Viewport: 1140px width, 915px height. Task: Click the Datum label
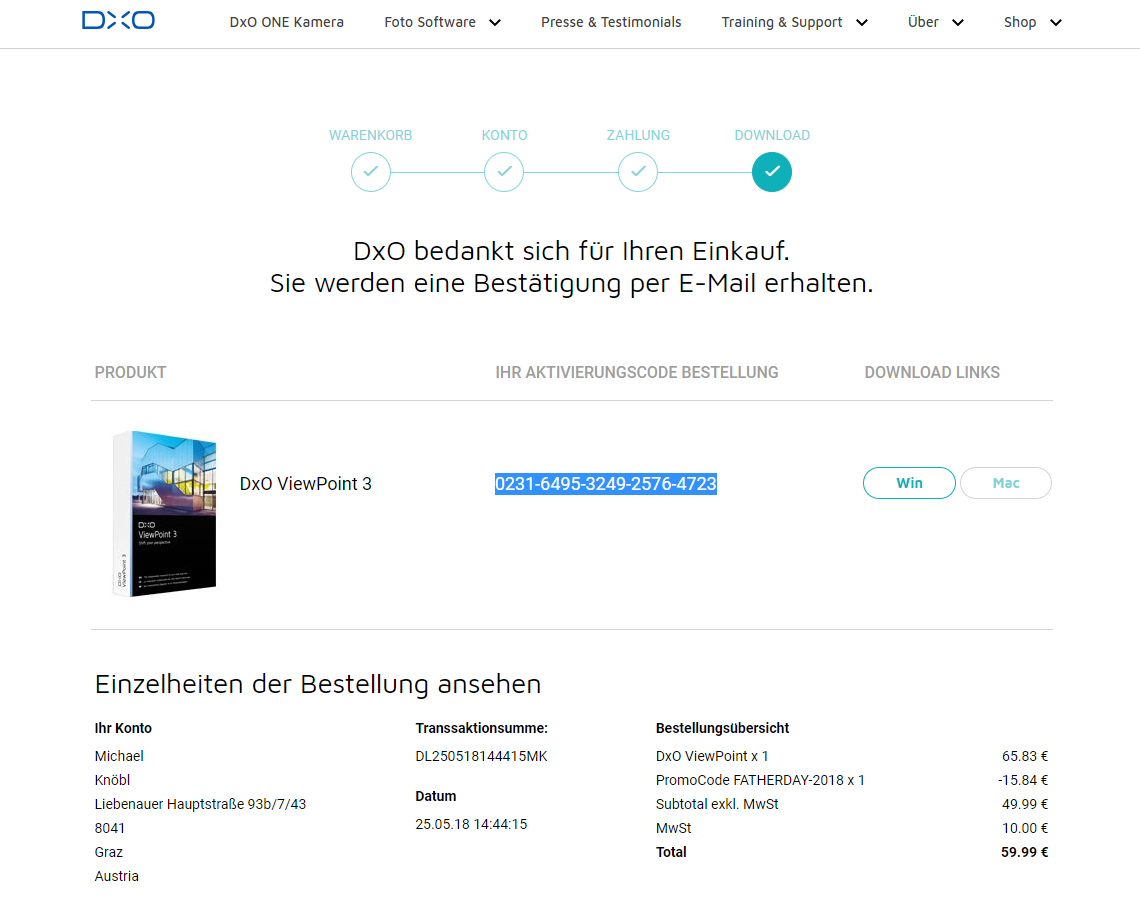click(x=436, y=797)
